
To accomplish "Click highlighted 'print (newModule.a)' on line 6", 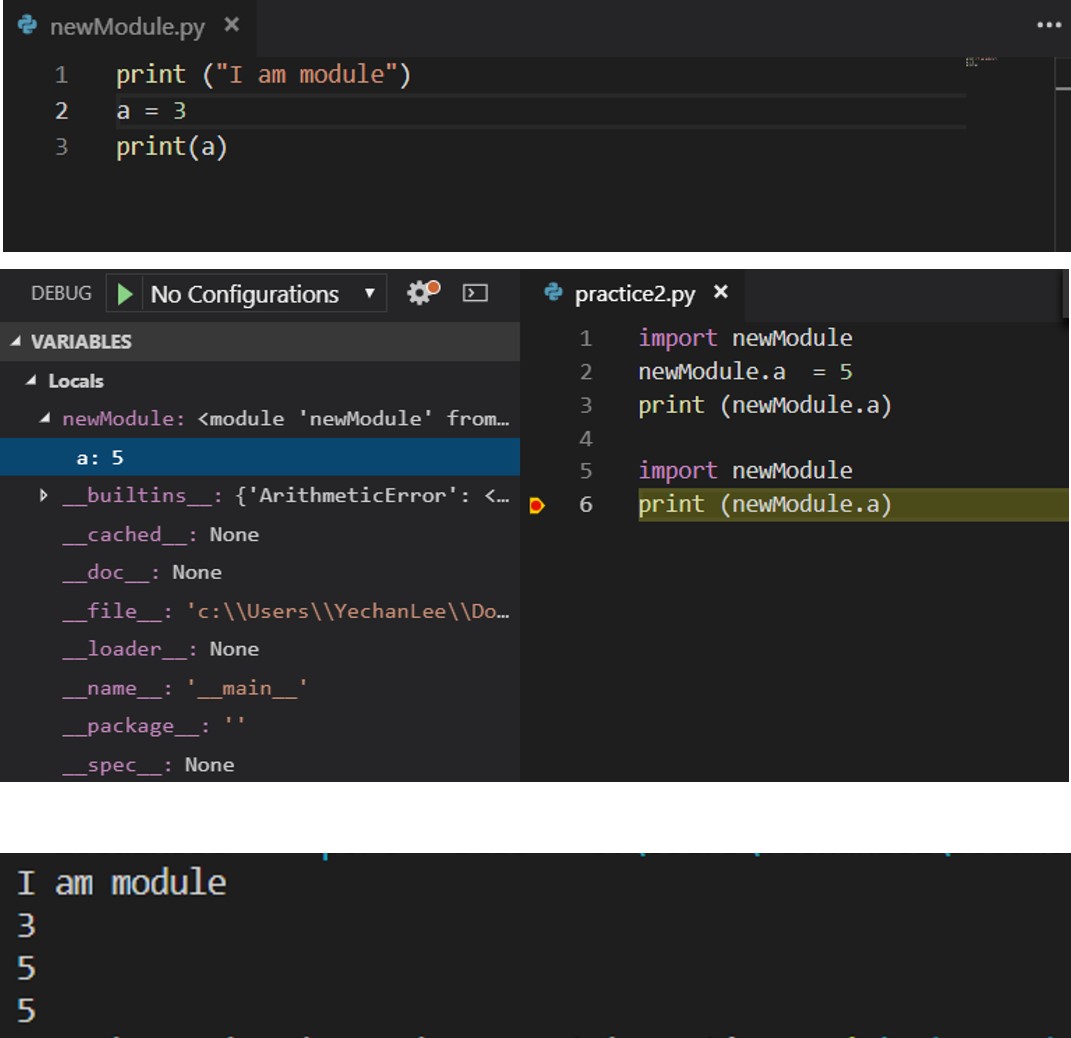I will (x=765, y=505).
